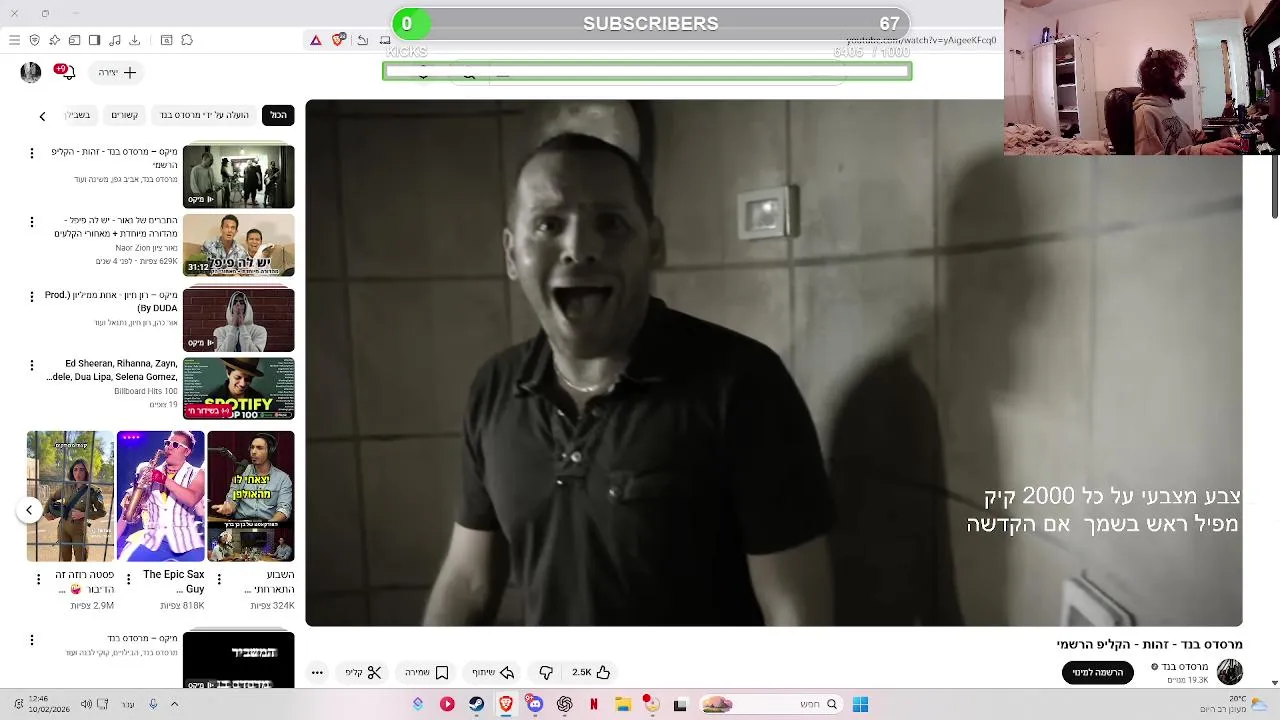Toggle the browser sidebar panel
Screen dimensions: 1280x720
pos(94,40)
